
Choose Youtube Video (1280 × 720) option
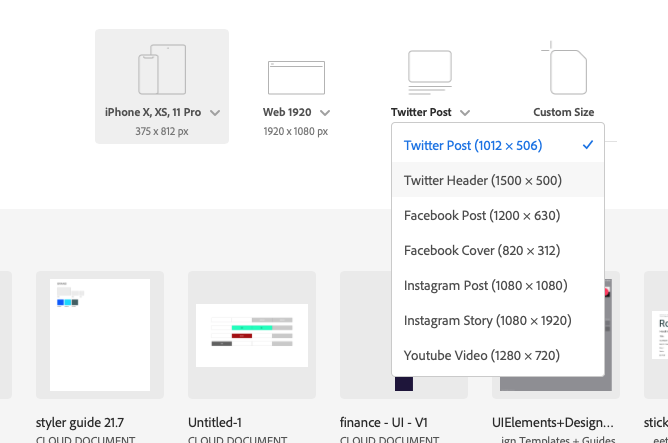click(x=498, y=355)
